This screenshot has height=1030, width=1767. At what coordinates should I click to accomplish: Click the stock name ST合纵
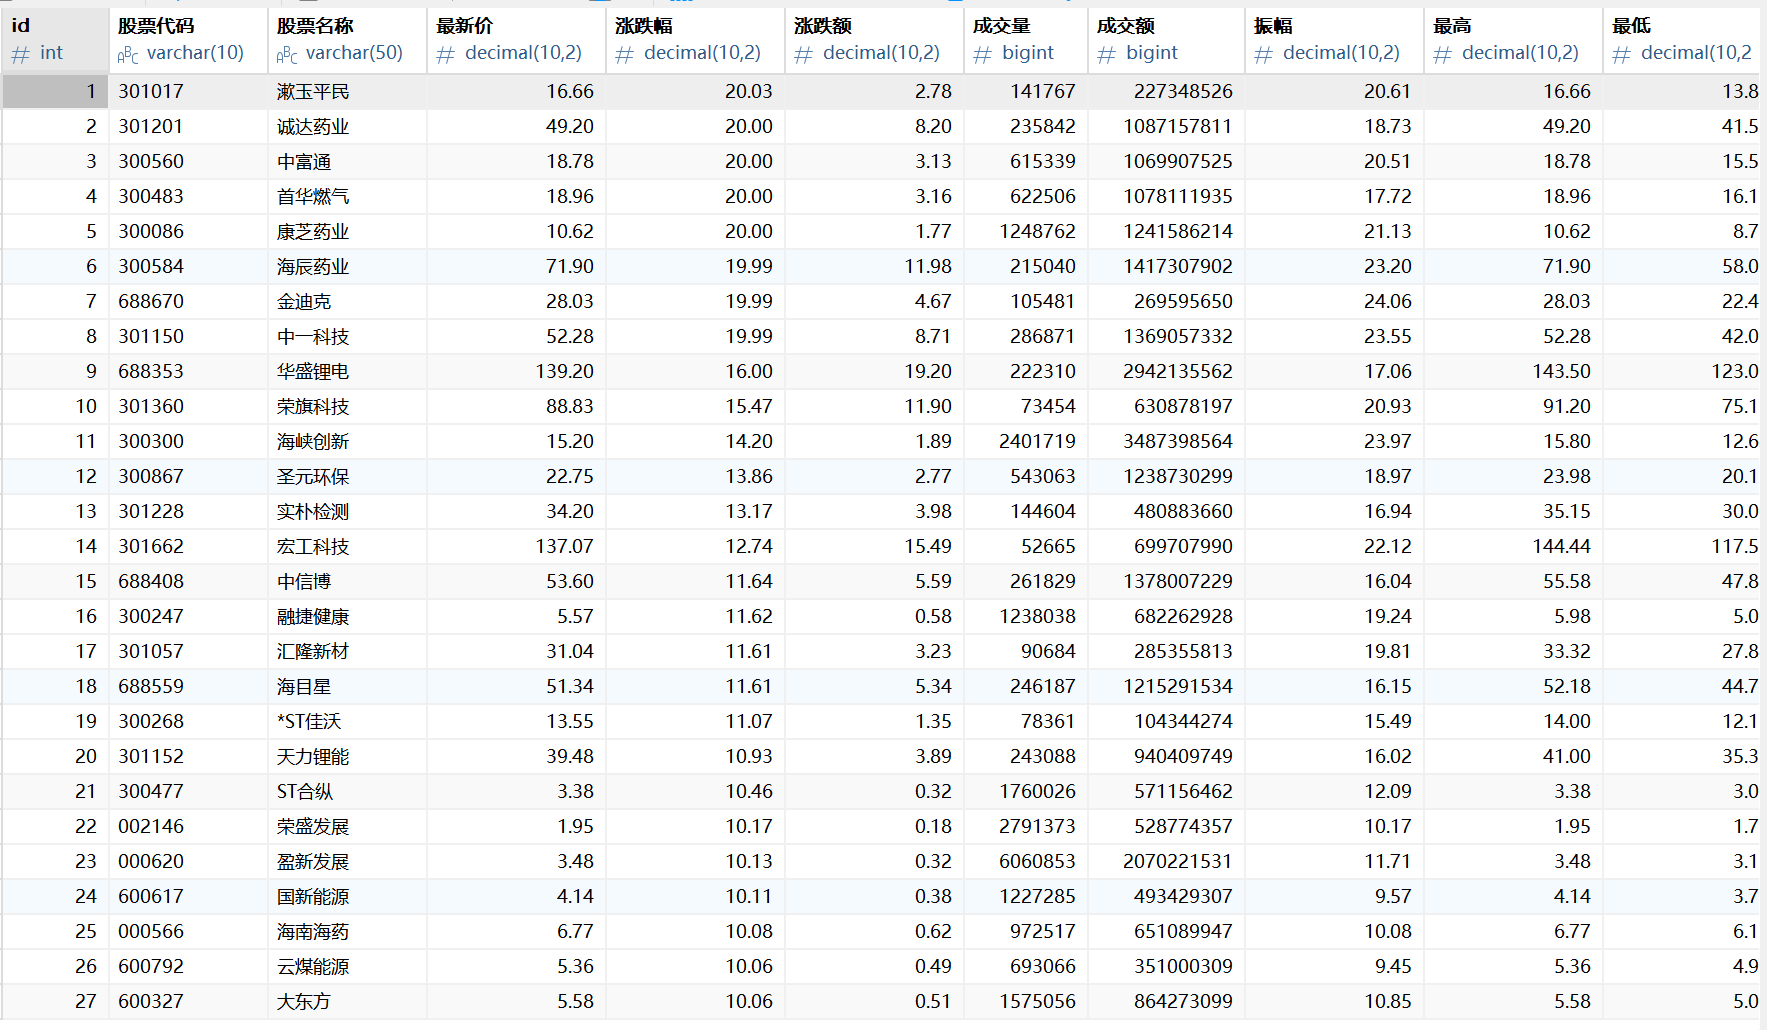[305, 792]
